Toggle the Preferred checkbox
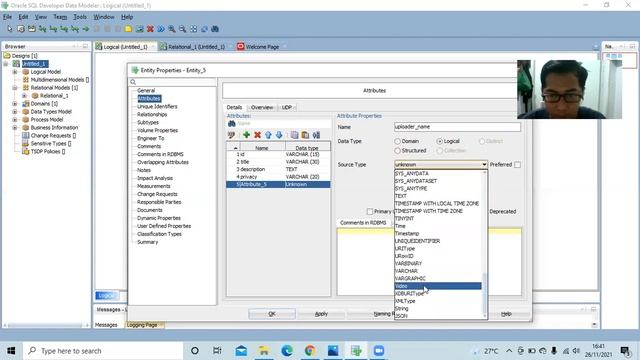This screenshot has height=360, width=640. click(x=518, y=164)
